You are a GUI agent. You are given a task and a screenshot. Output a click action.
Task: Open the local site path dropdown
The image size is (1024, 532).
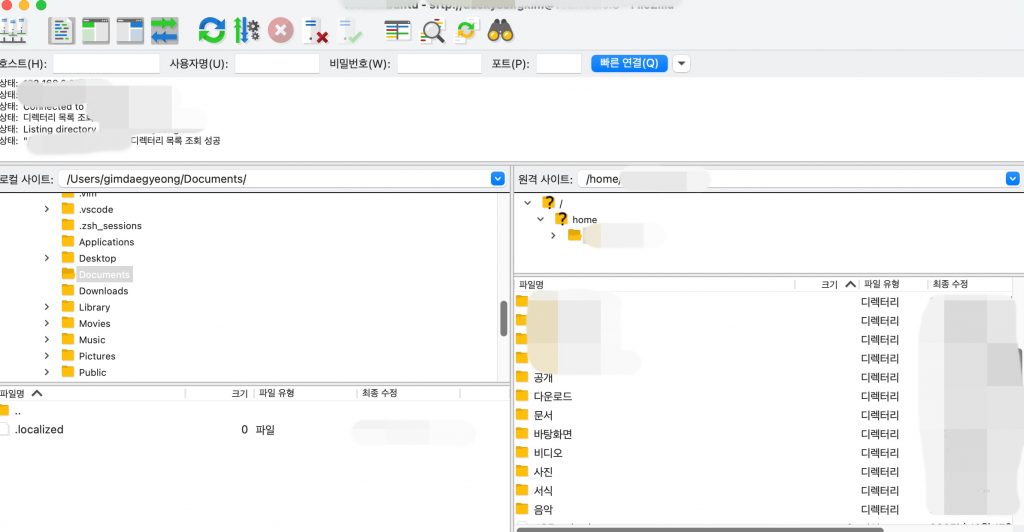coord(497,178)
